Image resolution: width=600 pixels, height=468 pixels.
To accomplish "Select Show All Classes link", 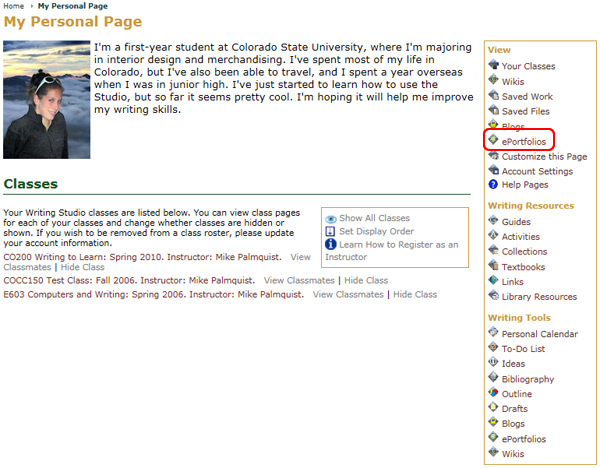I will click(374, 218).
